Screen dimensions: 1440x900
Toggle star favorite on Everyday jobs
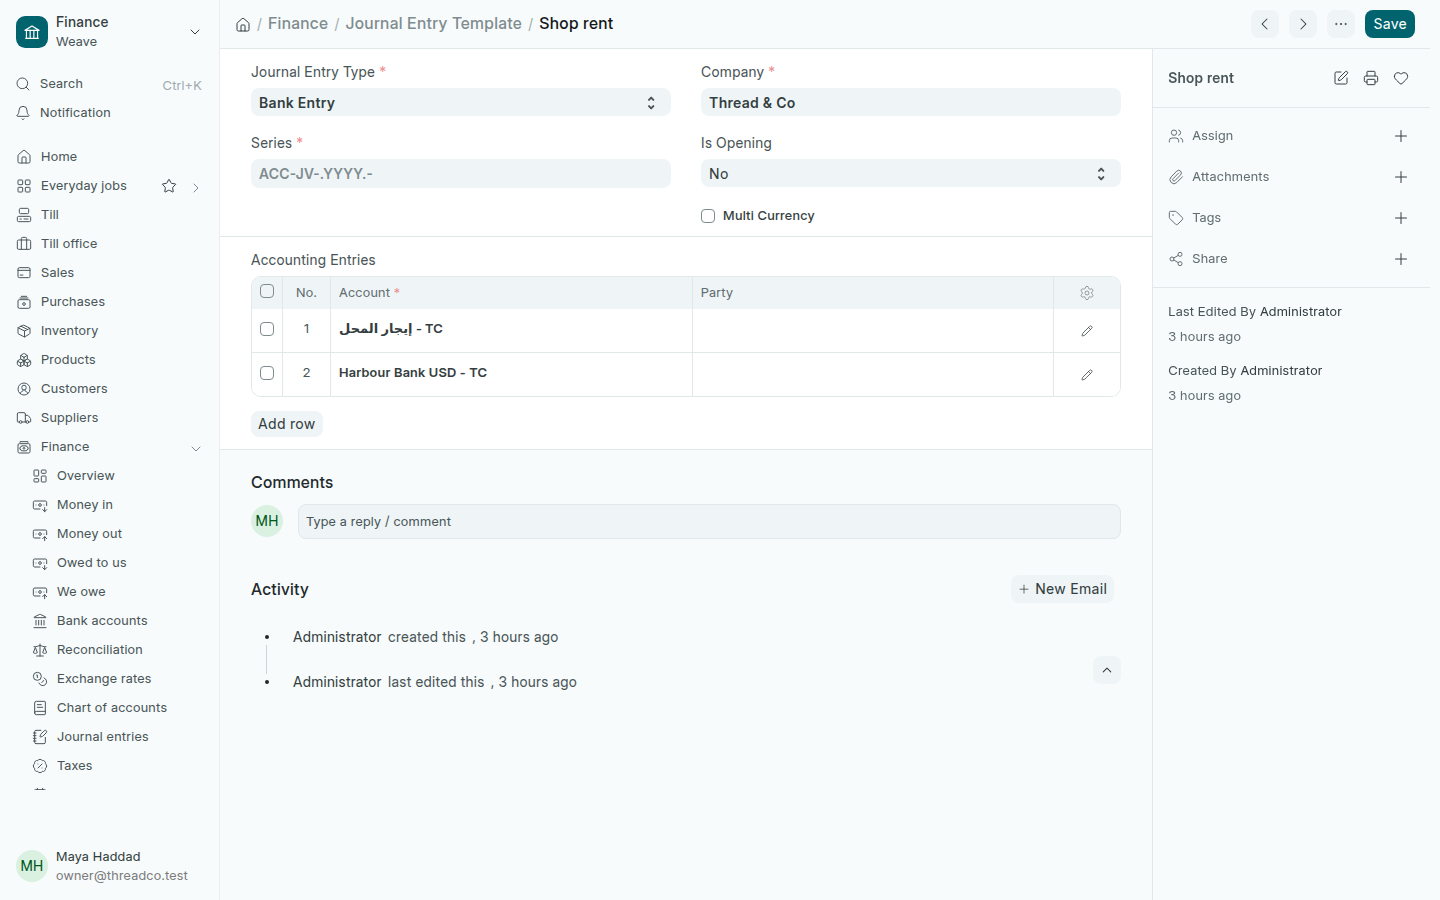coord(169,186)
